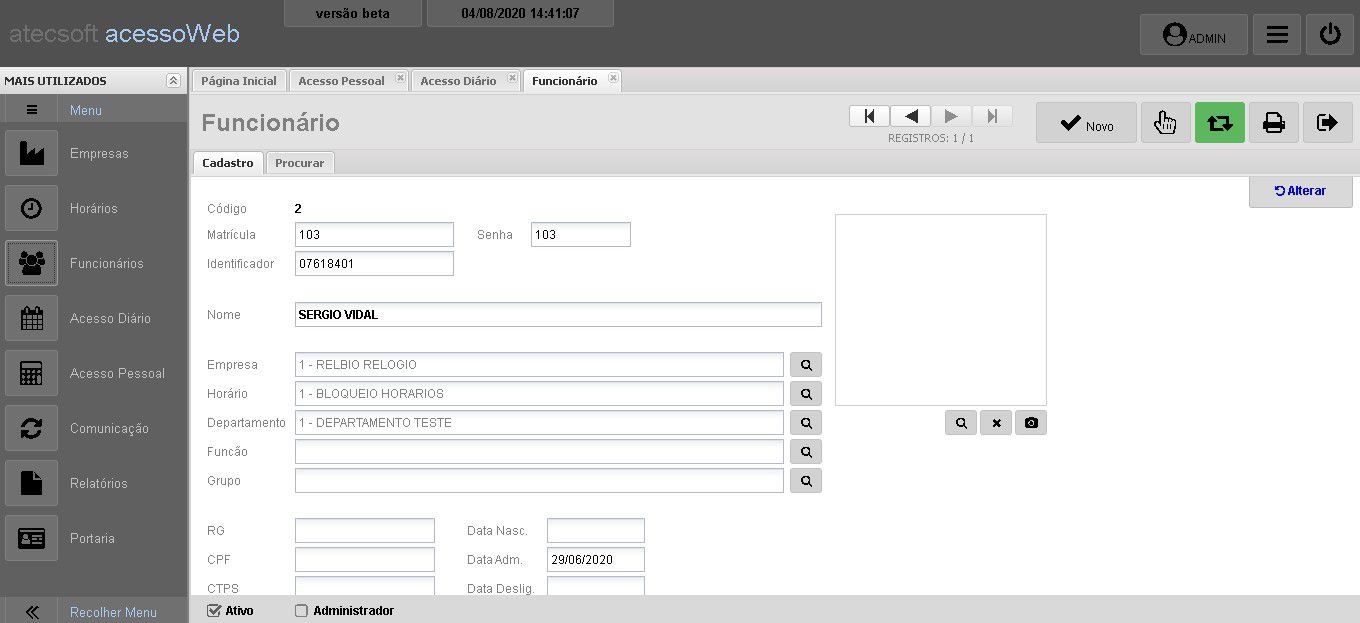
Task: Click the hamburger Menu icon in sidebar
Action: click(32, 110)
